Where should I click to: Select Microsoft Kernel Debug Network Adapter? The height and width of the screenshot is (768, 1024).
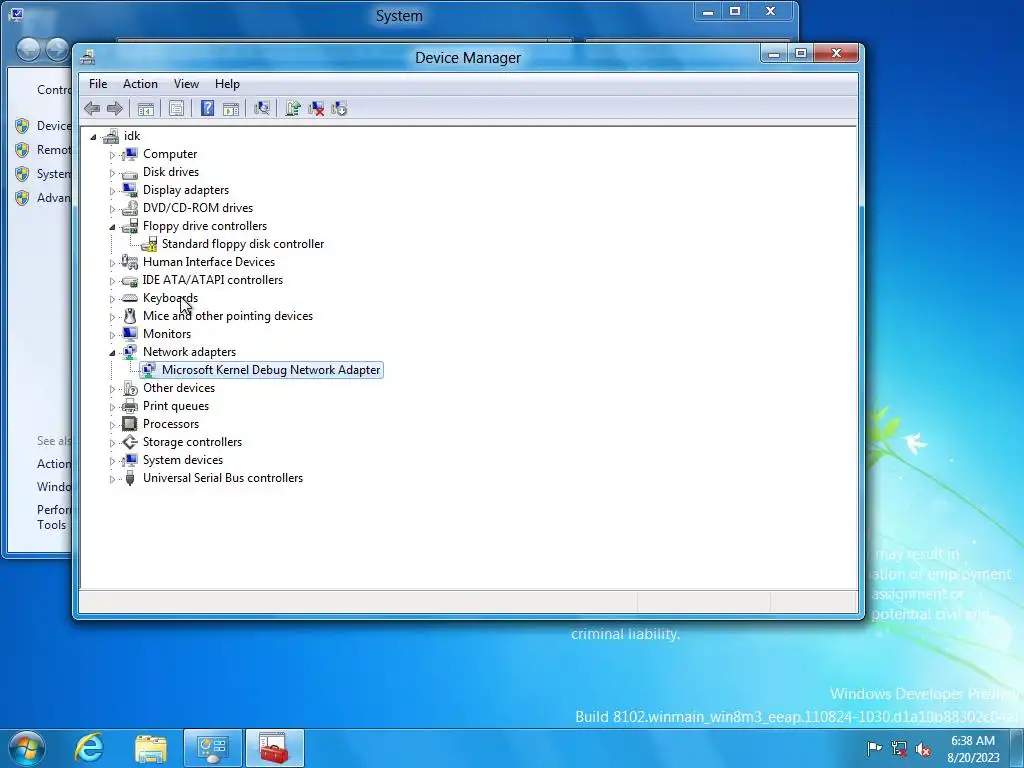271,370
